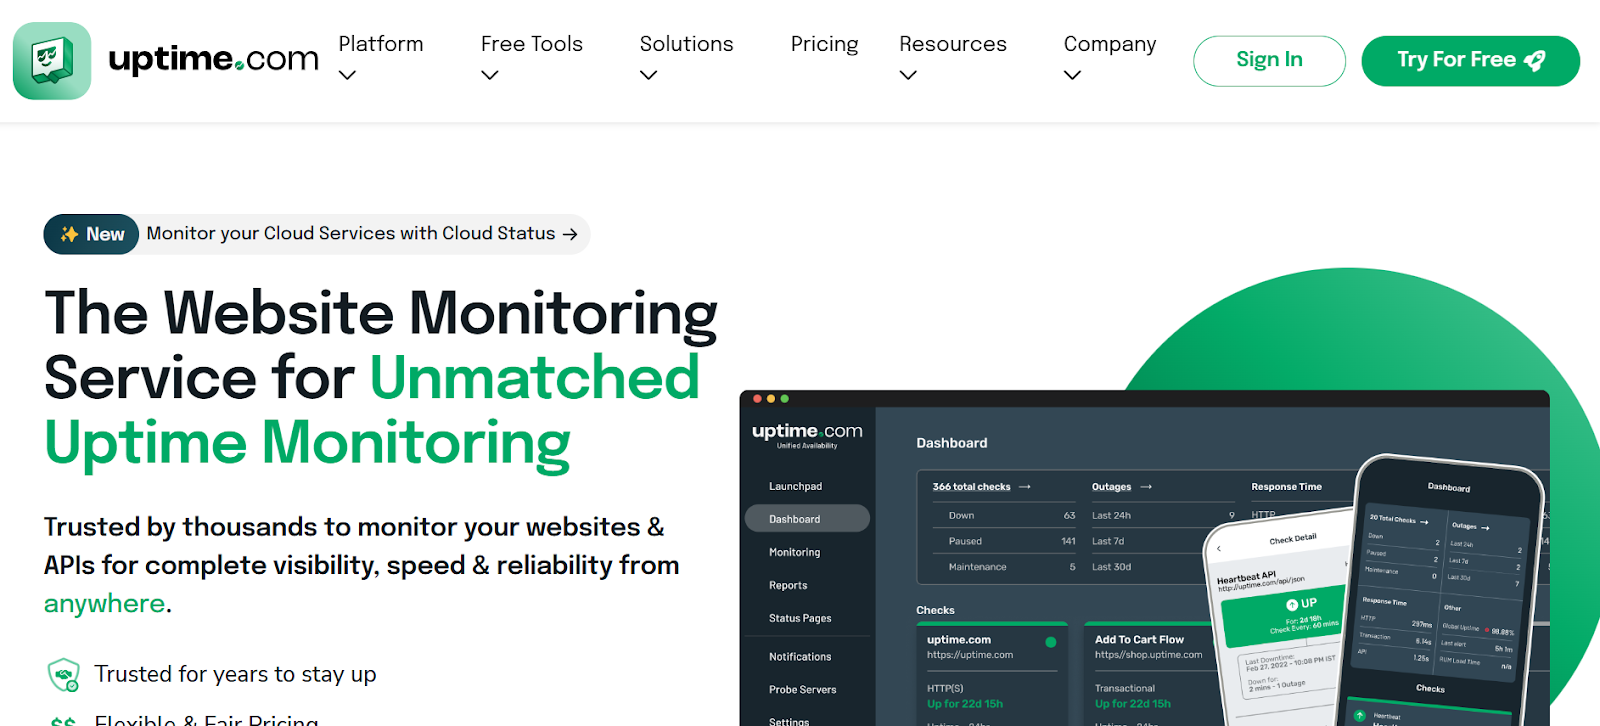Click the arrow next to Outages

click(1146, 487)
